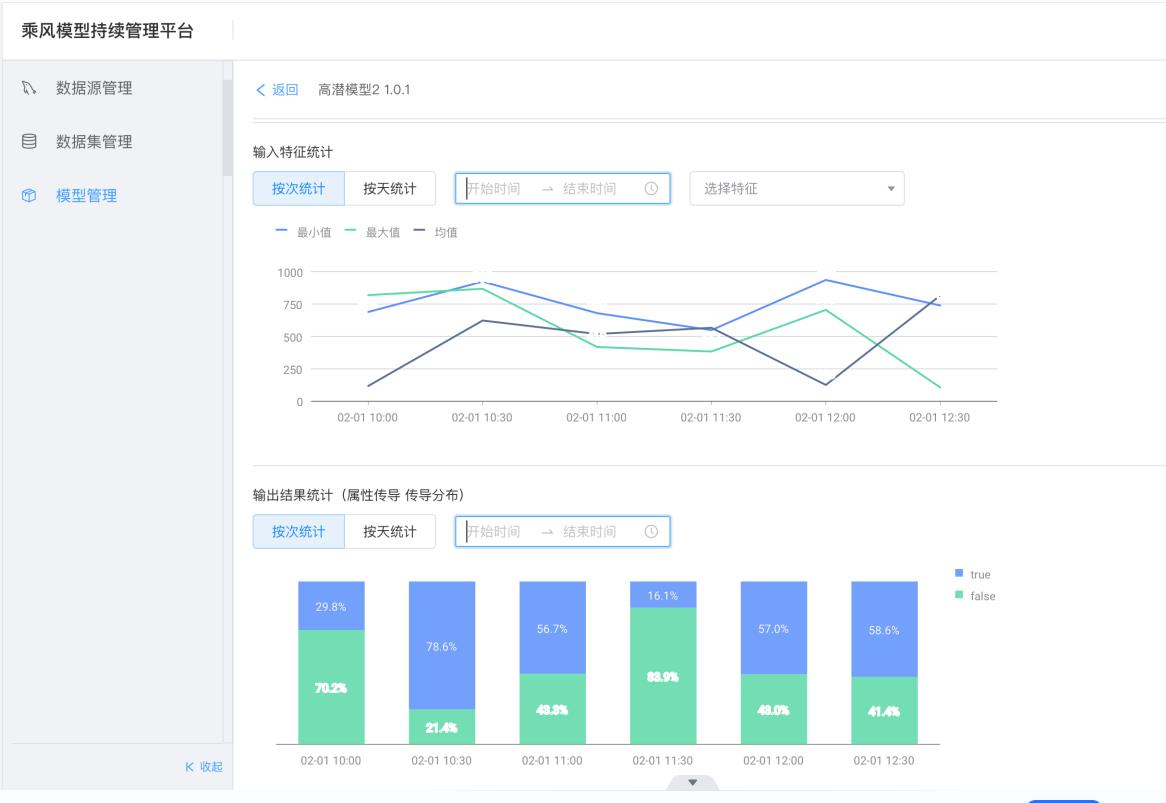Select 按次统计 in output result statistics
Image resolution: width=1166 pixels, height=803 pixels.
pyautogui.click(x=298, y=532)
